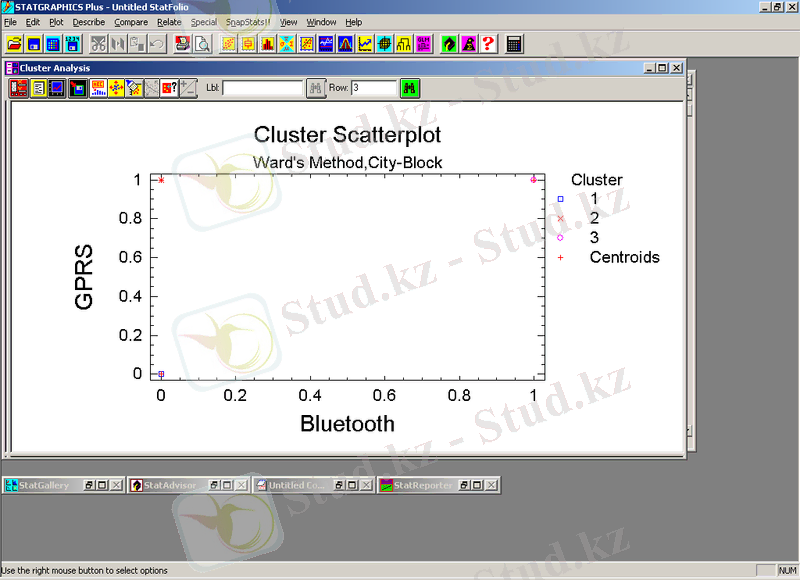Open the Help menu
Image resolution: width=800 pixels, height=580 pixels.
tap(354, 22)
